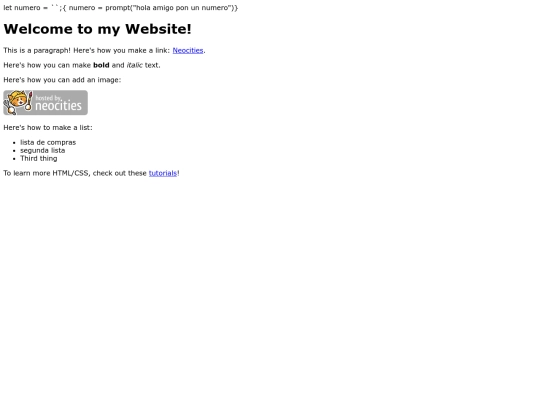Image resolution: width=540 pixels, height=405 pixels.
Task: Click the 'let numero' script text line
Action: 121,8
